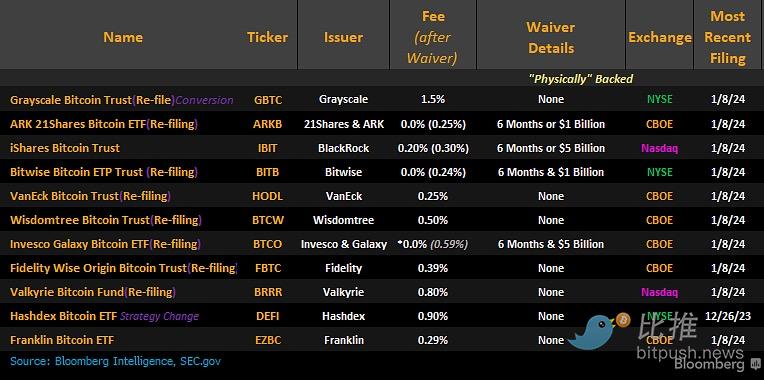Click the blue bird bitpush logo icon
This screenshot has height=380, width=764.
593,332
